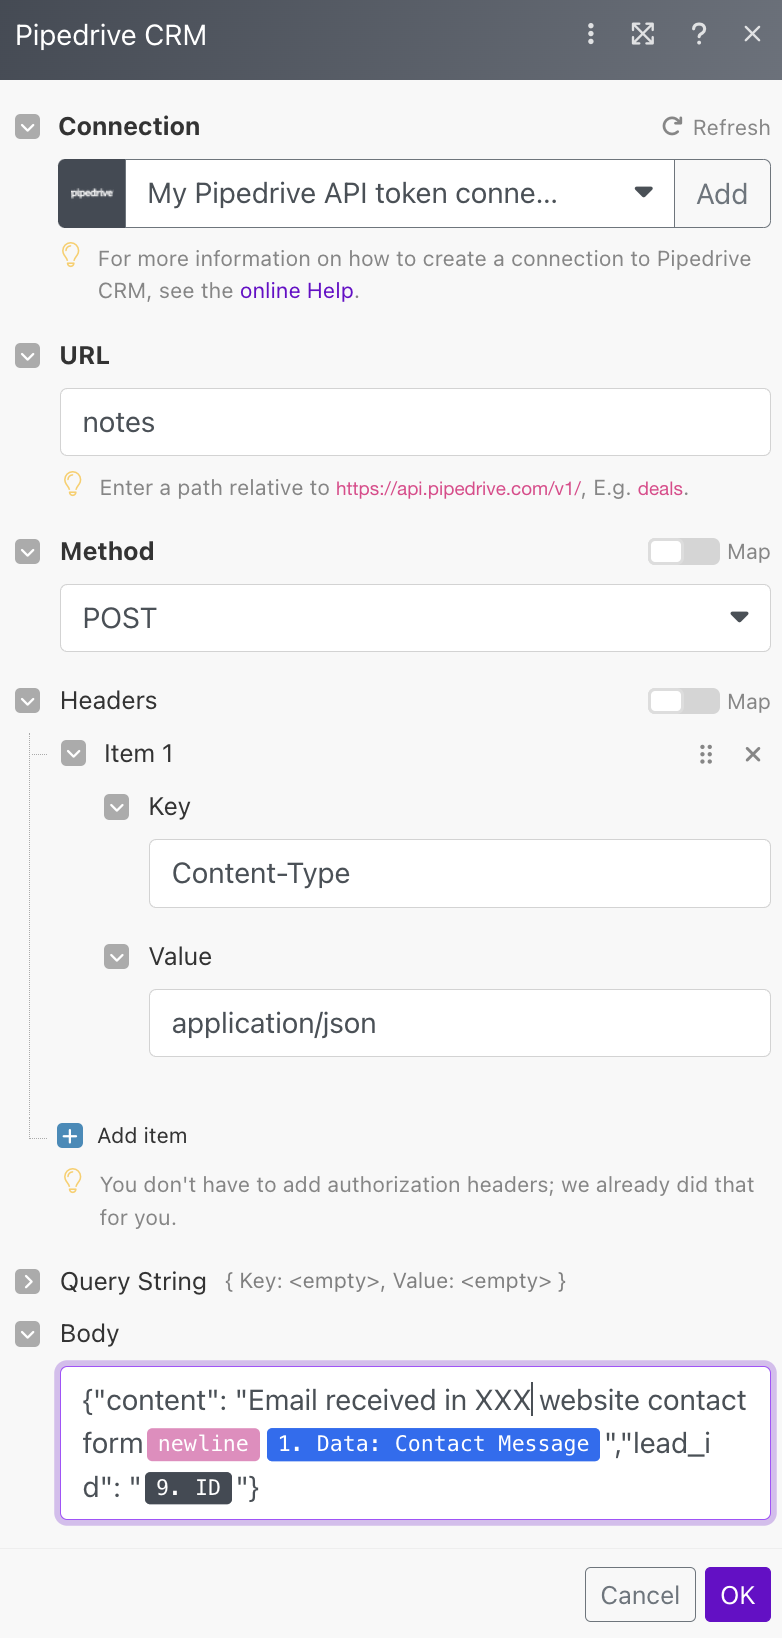Open the question mark help icon
This screenshot has height=1638, width=782.
tap(699, 34)
